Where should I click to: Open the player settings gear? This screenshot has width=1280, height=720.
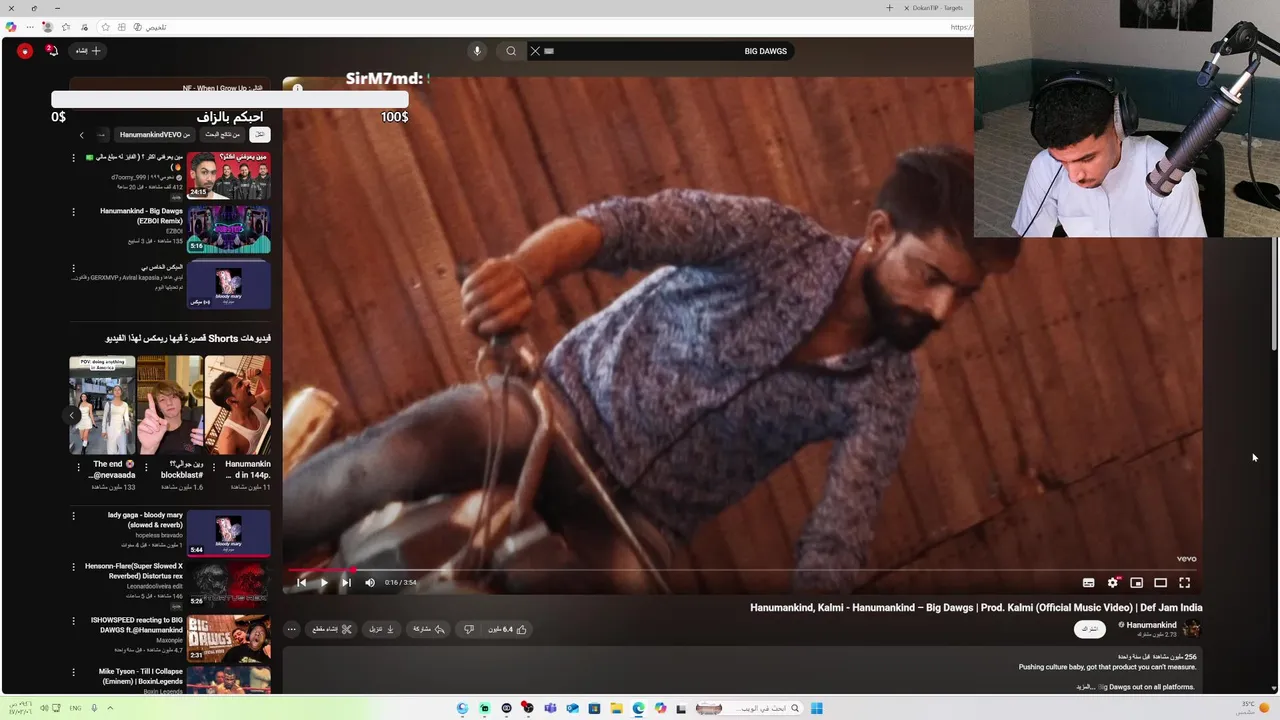pyautogui.click(x=1113, y=583)
